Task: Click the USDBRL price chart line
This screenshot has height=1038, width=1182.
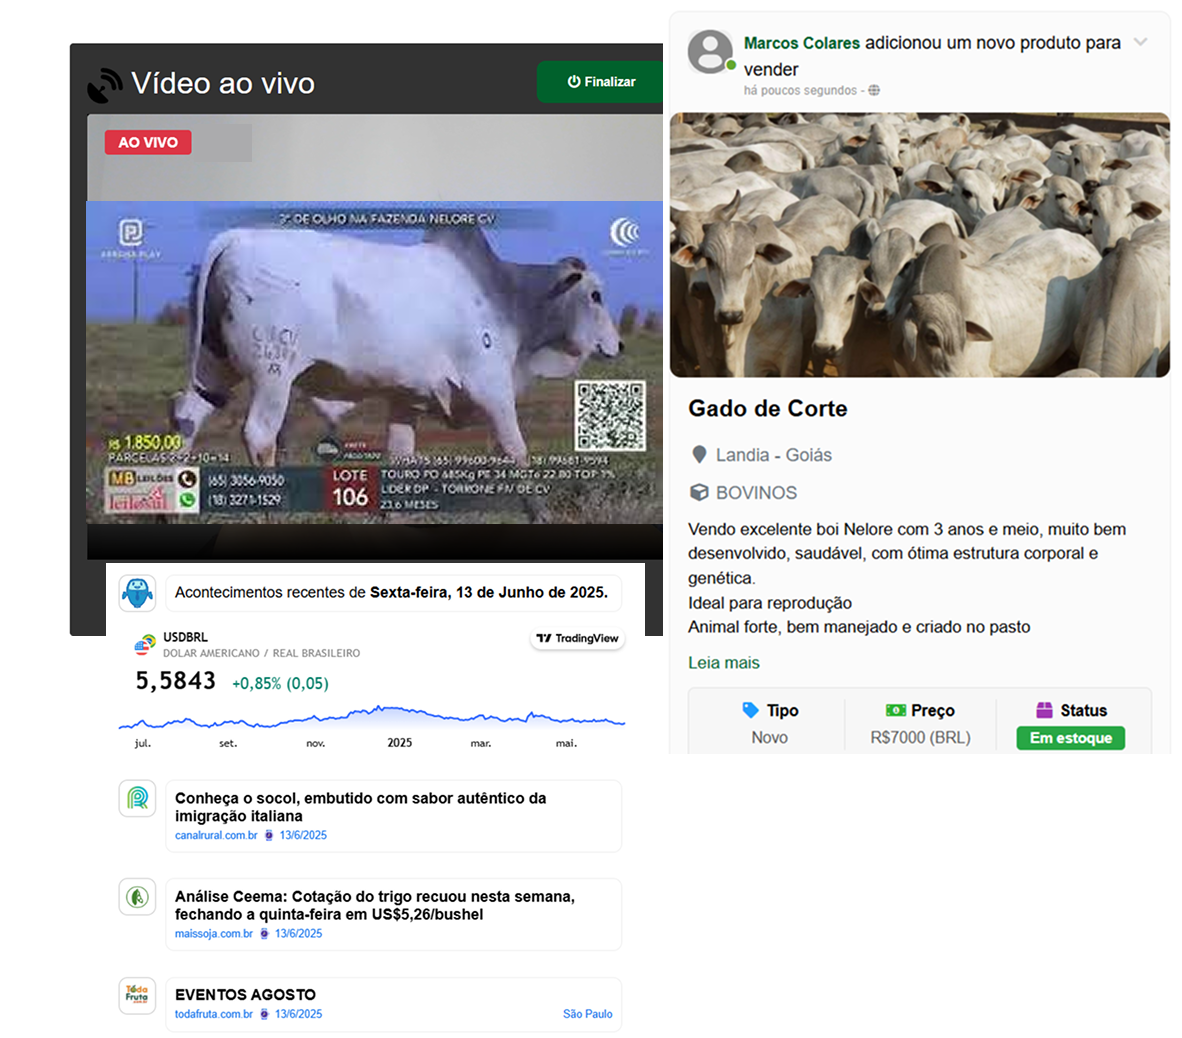Action: [x=371, y=717]
